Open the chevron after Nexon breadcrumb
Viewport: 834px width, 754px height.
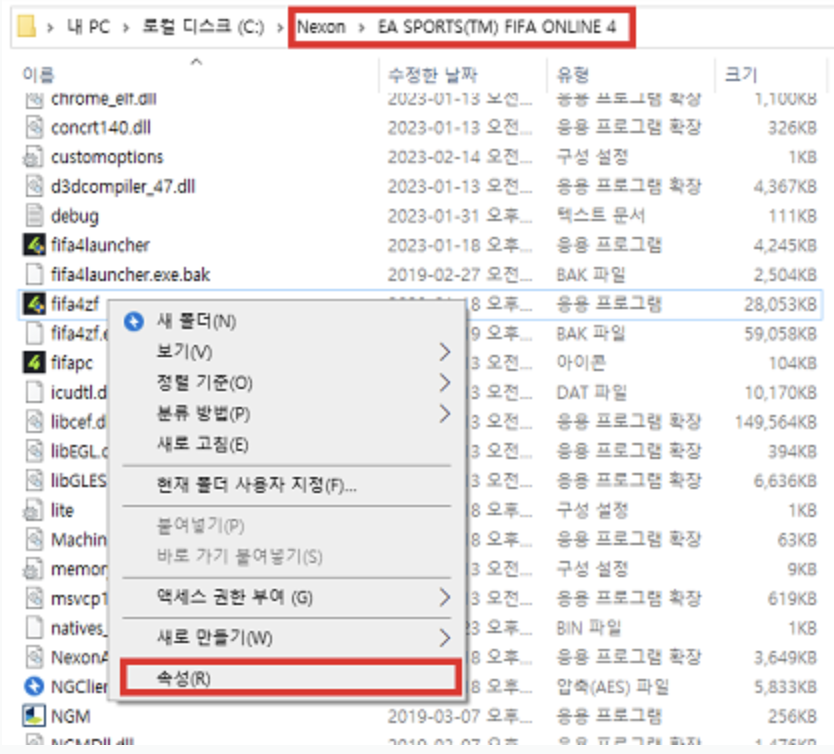pos(362,27)
